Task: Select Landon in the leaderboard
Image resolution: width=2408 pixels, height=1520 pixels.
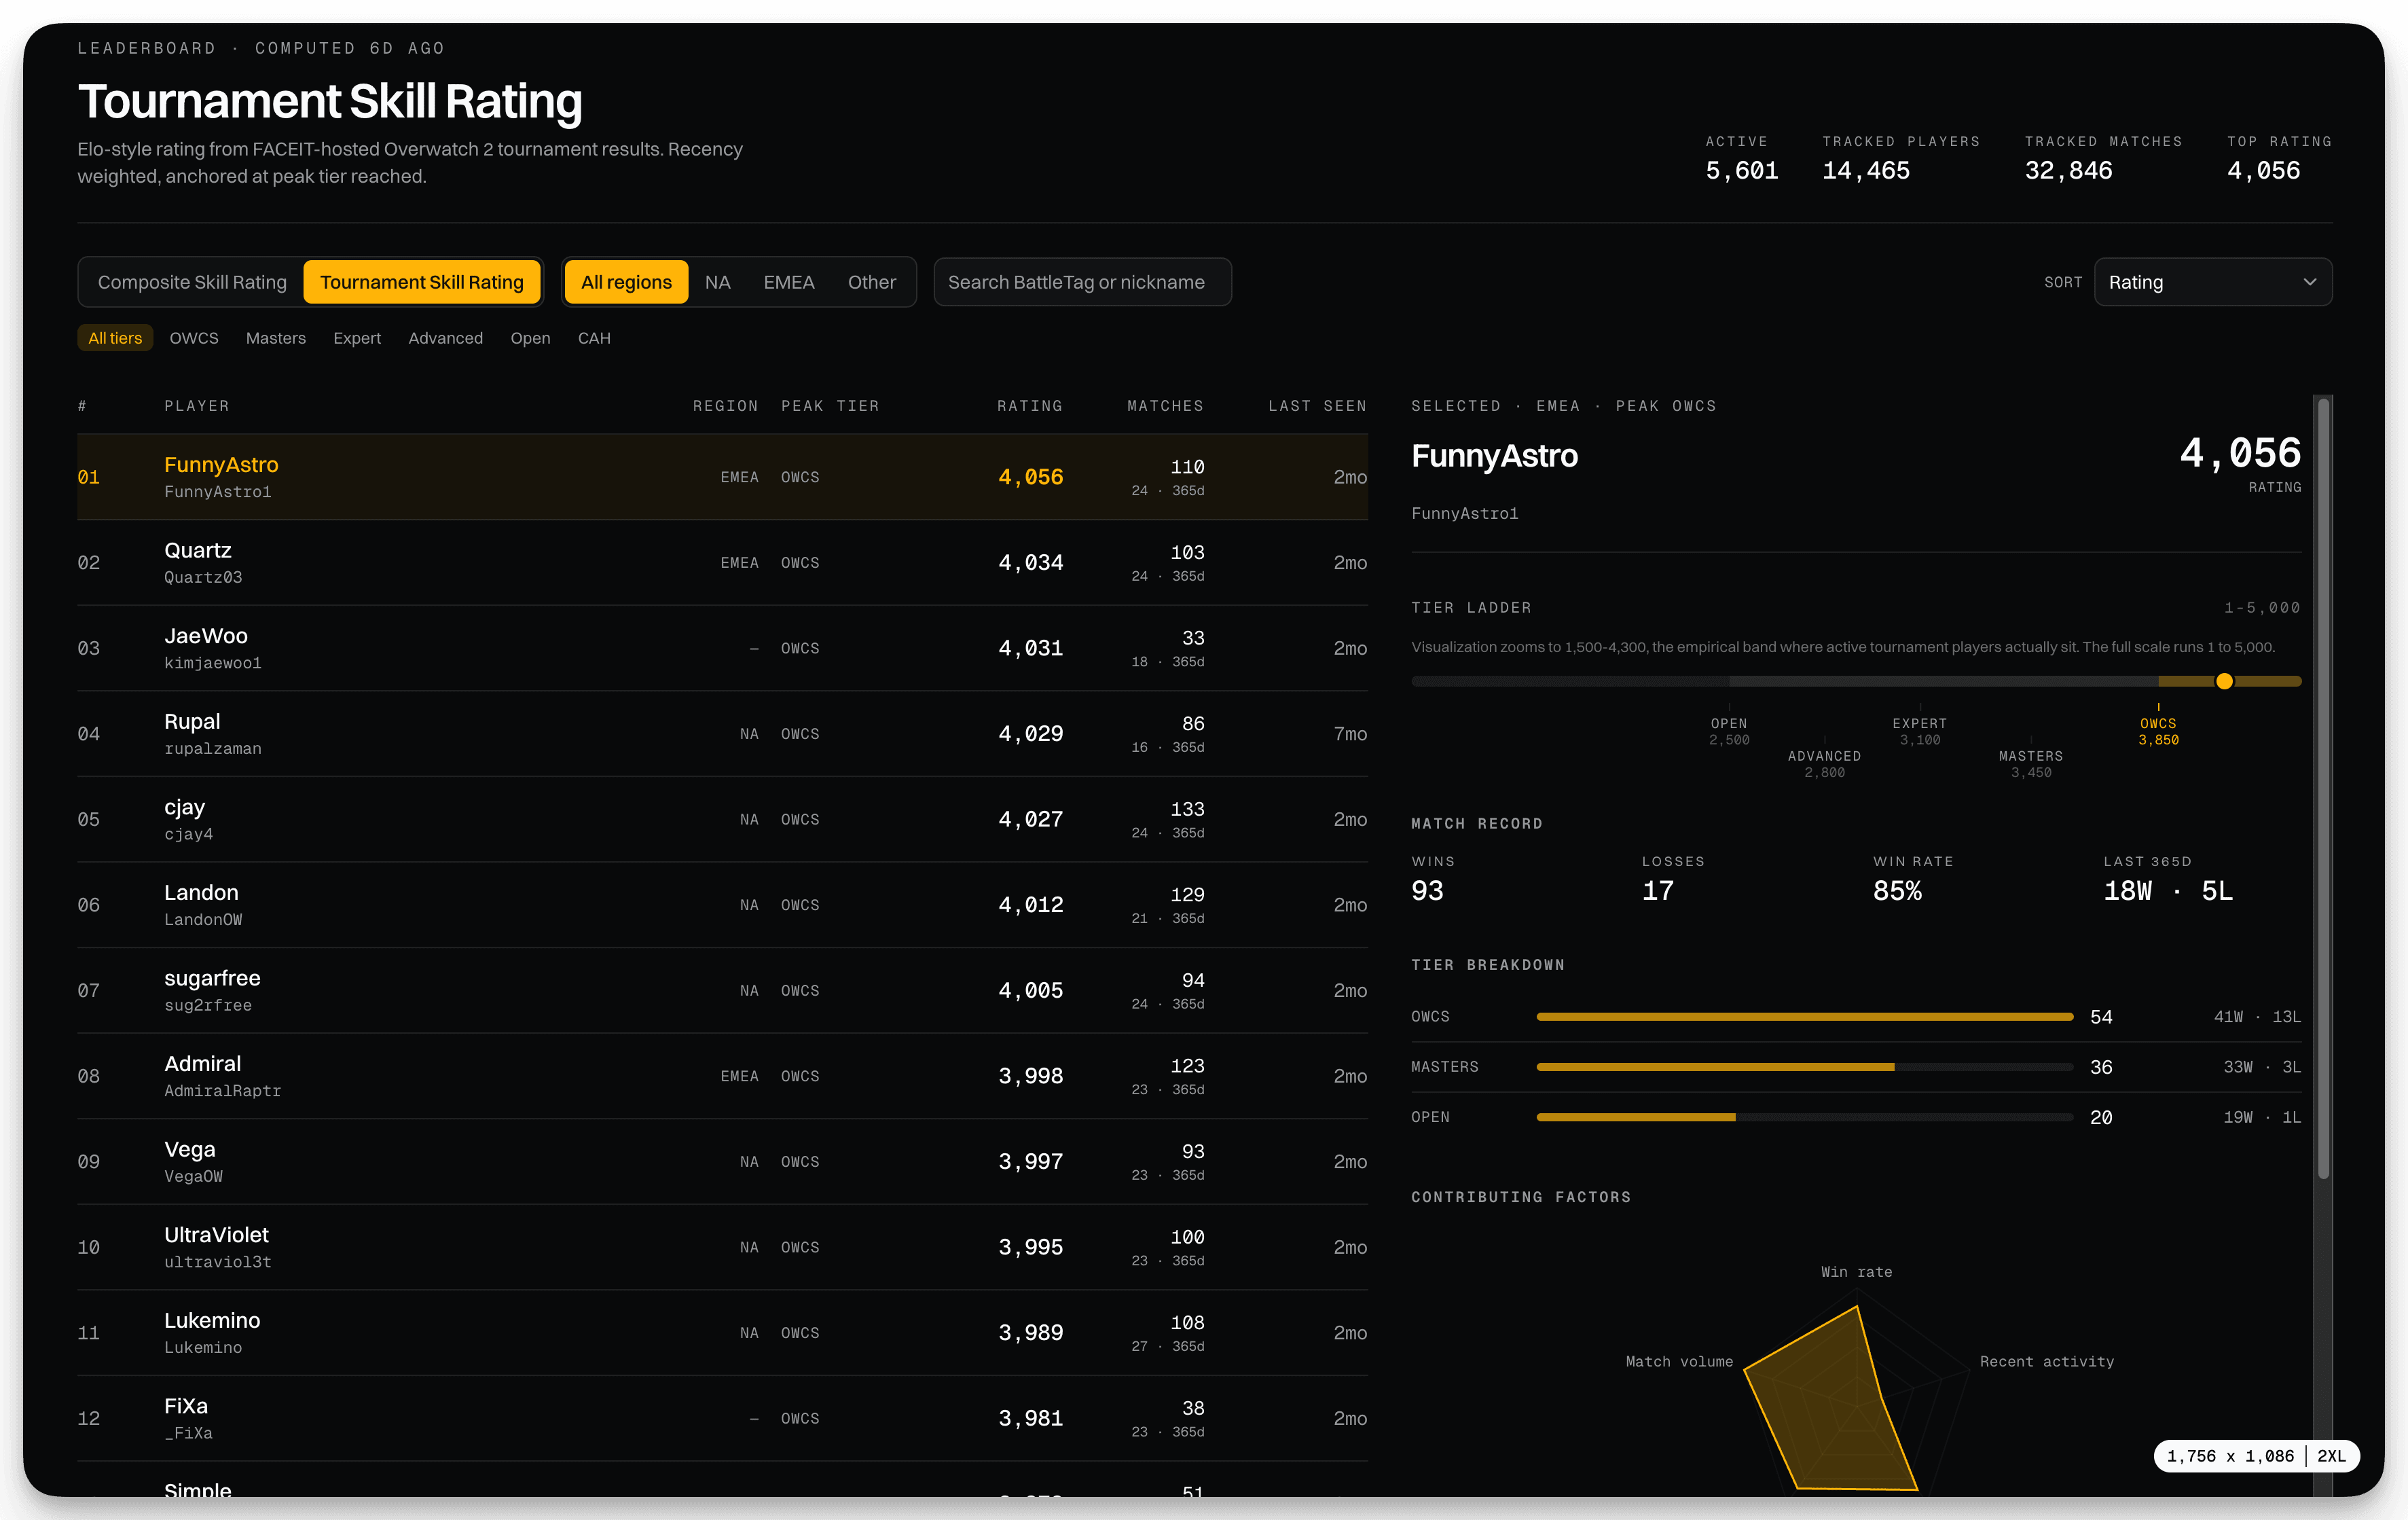Action: click(x=722, y=905)
